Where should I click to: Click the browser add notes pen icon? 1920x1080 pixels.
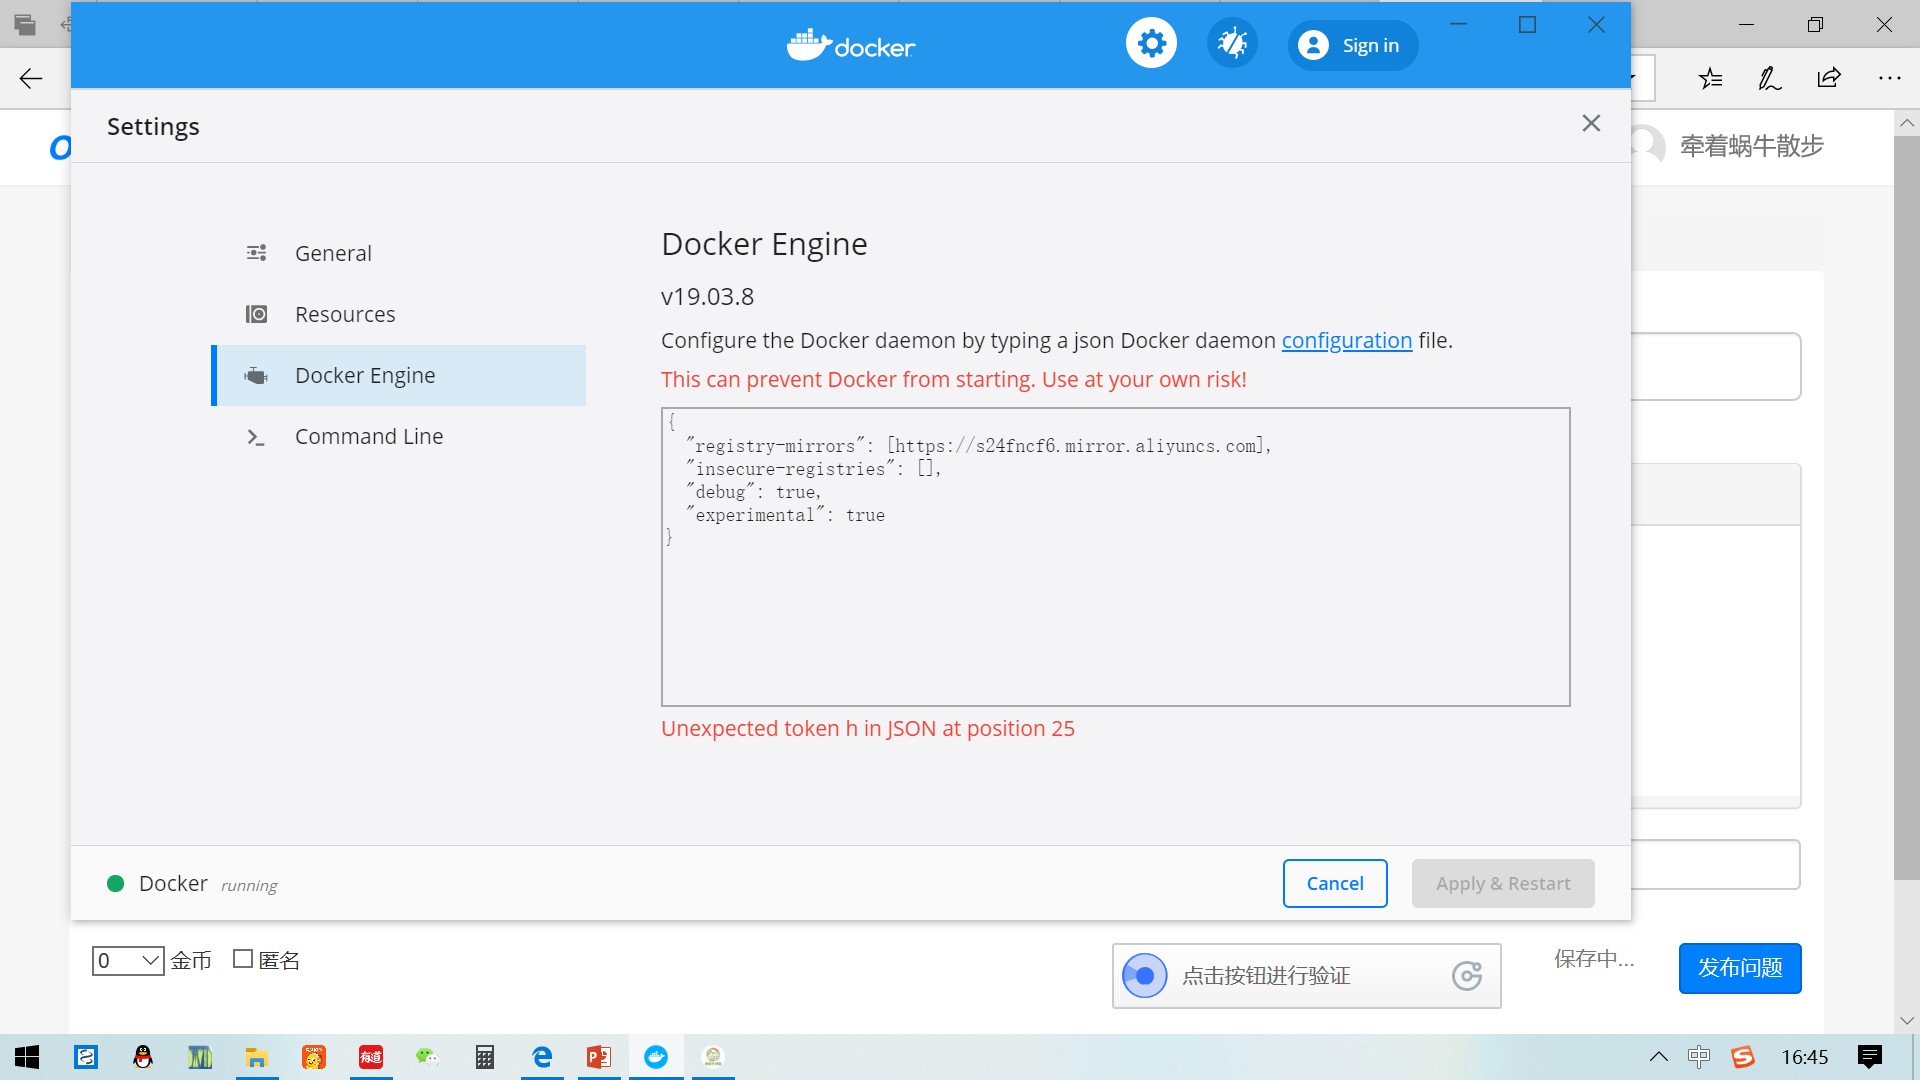tap(1770, 78)
